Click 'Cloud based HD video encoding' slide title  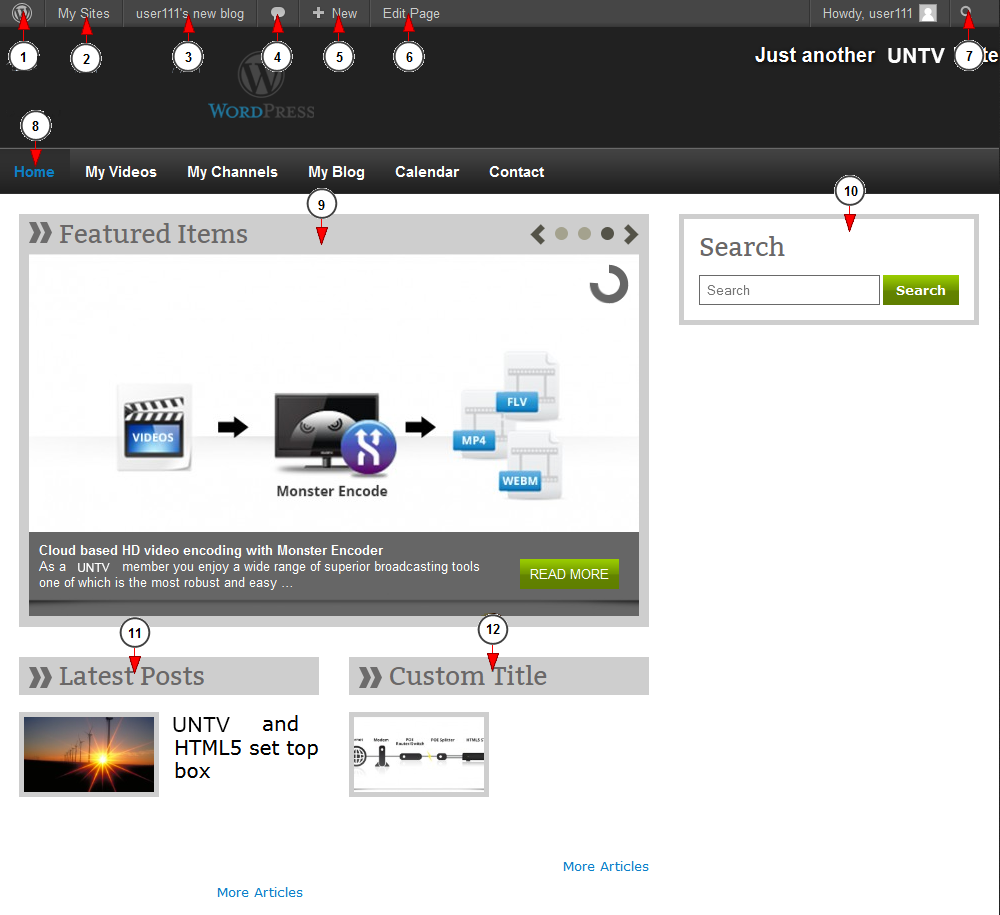click(211, 550)
